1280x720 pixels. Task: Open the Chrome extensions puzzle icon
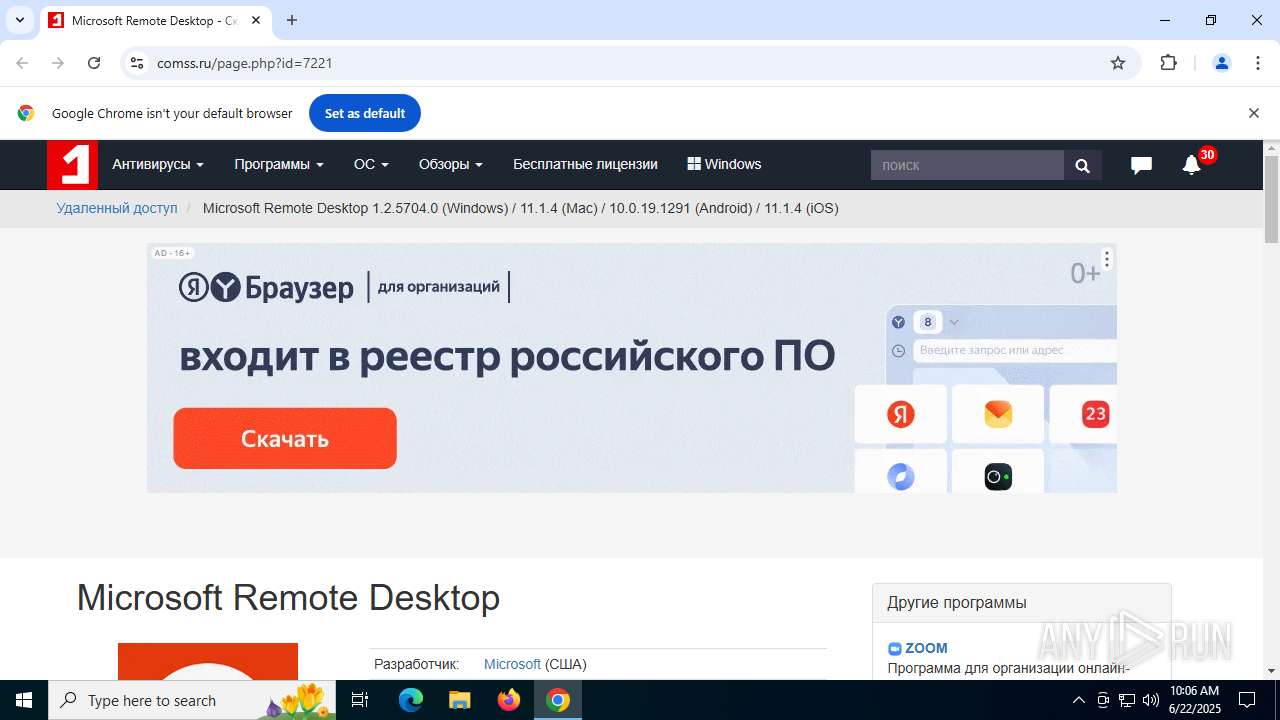[x=1168, y=63]
